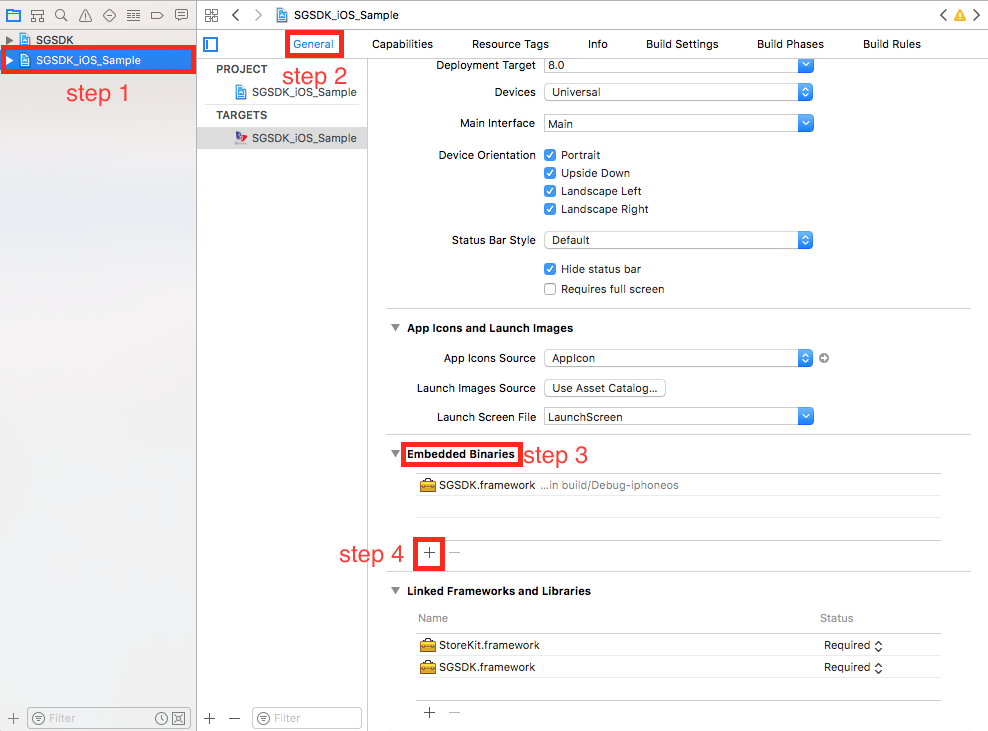Open the Find navigator magnifier icon

(61, 15)
